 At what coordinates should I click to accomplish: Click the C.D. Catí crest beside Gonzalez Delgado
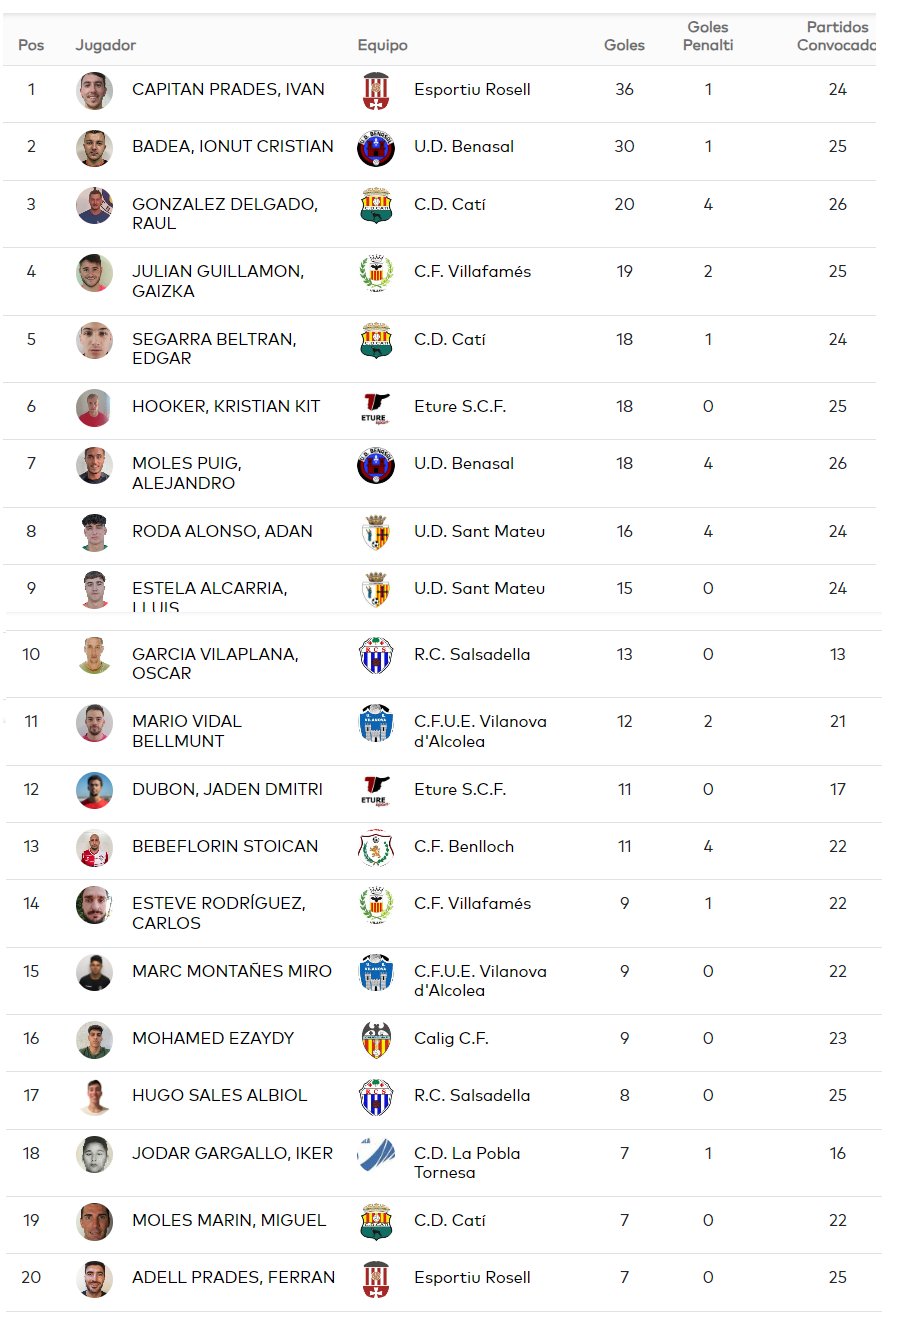click(x=376, y=205)
